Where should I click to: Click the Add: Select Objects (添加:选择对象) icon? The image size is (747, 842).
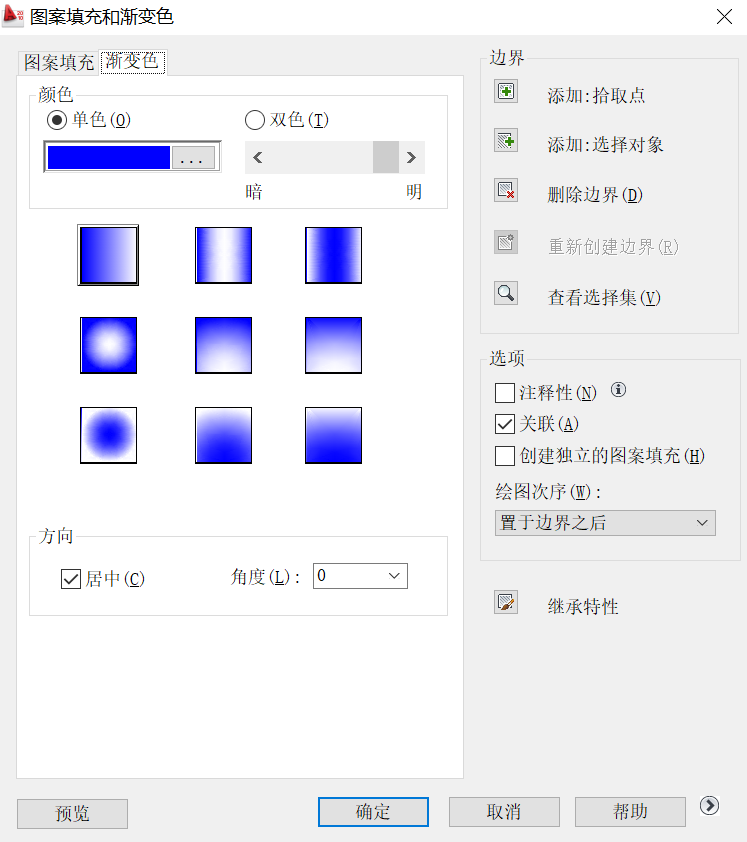click(x=506, y=141)
